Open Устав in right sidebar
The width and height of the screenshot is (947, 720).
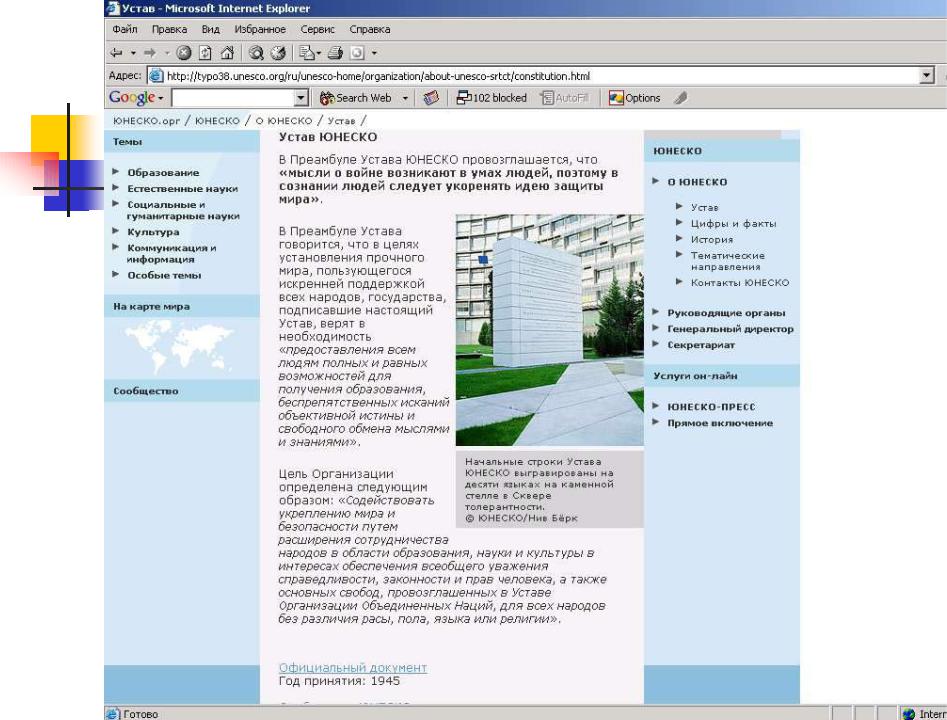coord(704,207)
